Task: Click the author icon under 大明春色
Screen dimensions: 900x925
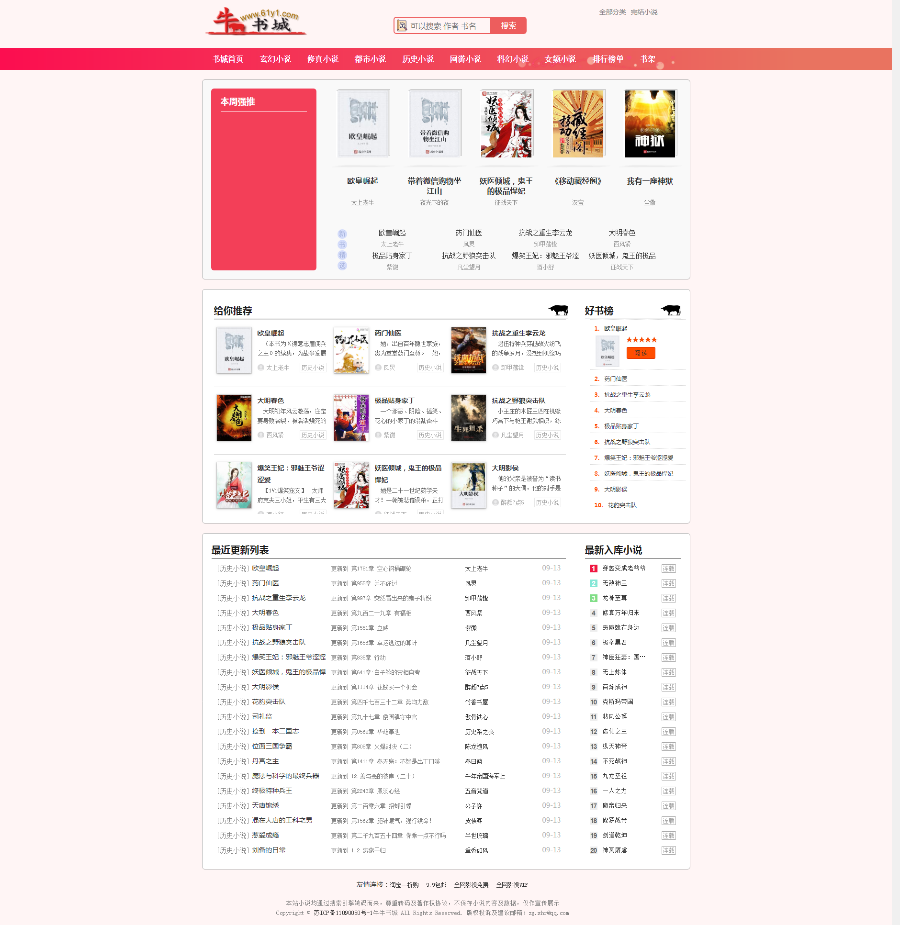Action: (x=261, y=435)
